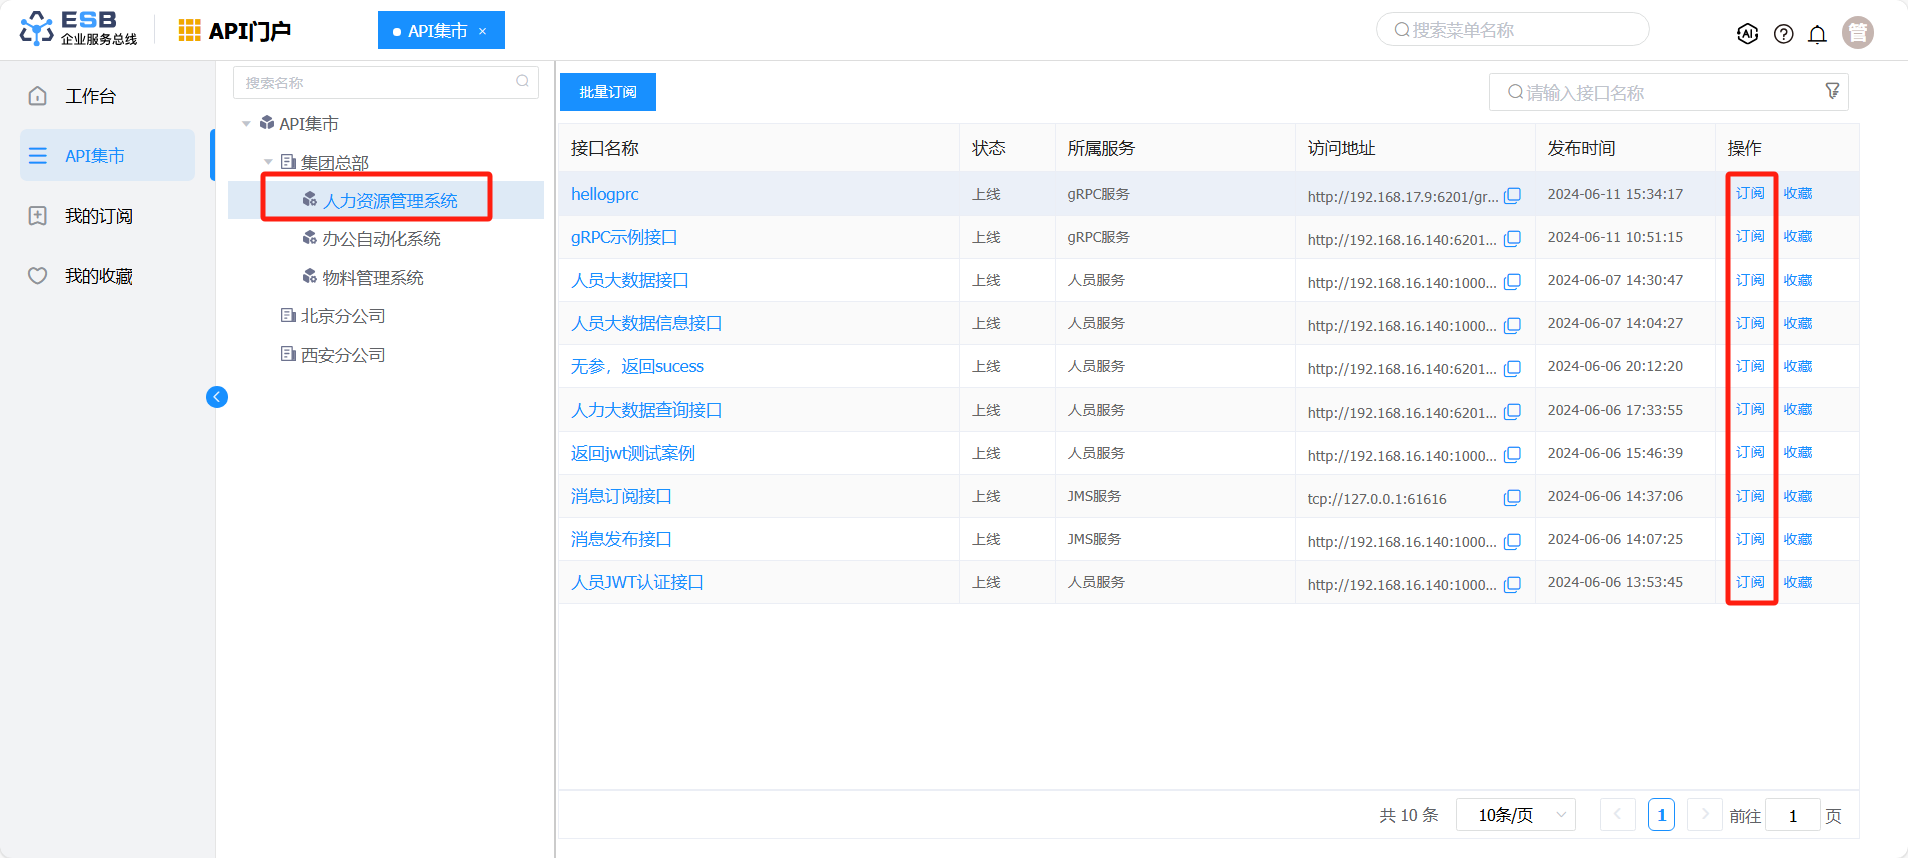Open the 人员大数据接口 link
The height and width of the screenshot is (858, 1908).
click(629, 280)
